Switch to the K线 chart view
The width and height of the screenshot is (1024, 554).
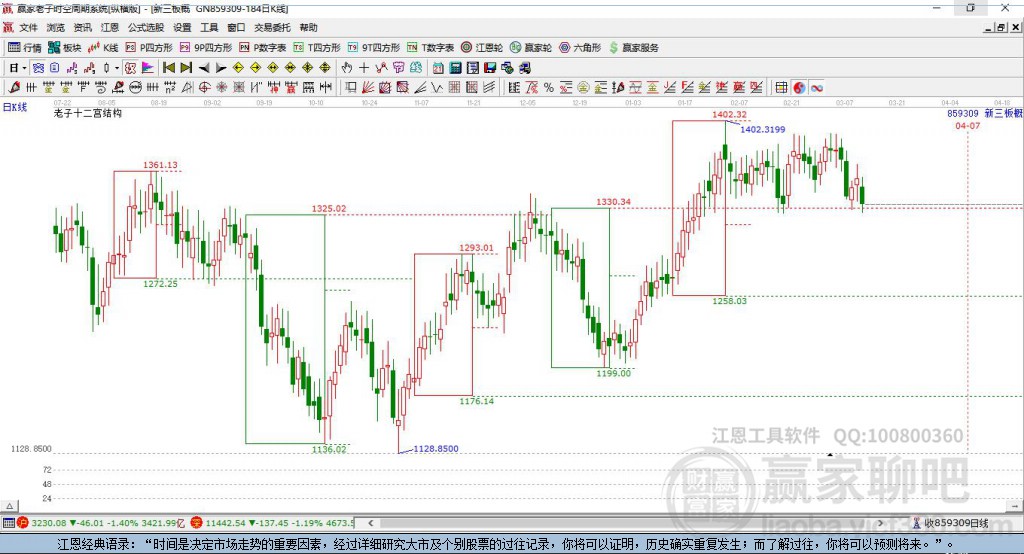pyautogui.click(x=103, y=48)
